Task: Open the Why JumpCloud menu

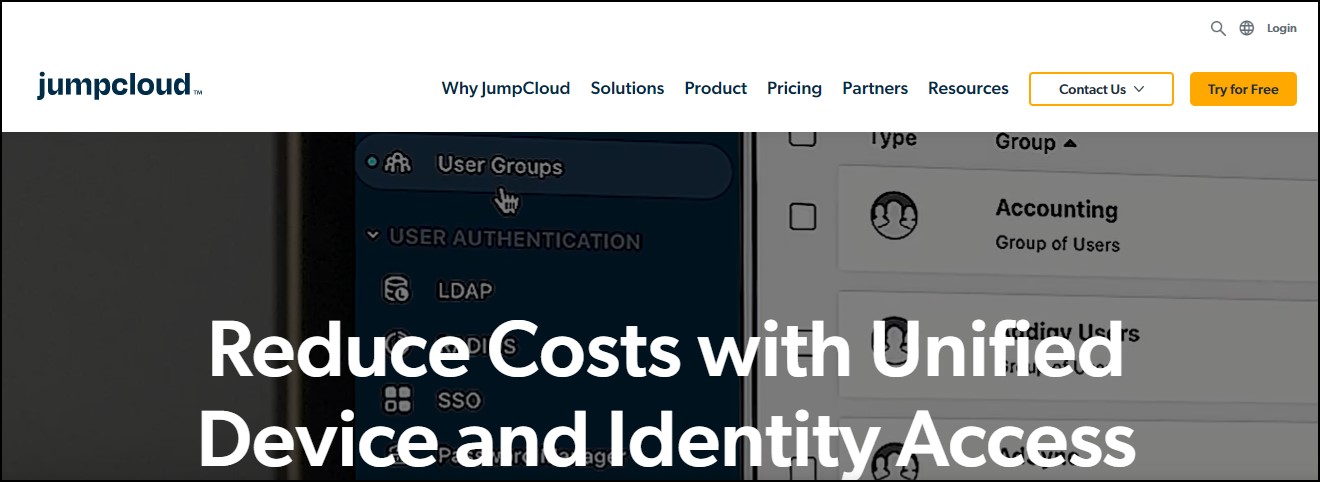Action: click(x=506, y=88)
